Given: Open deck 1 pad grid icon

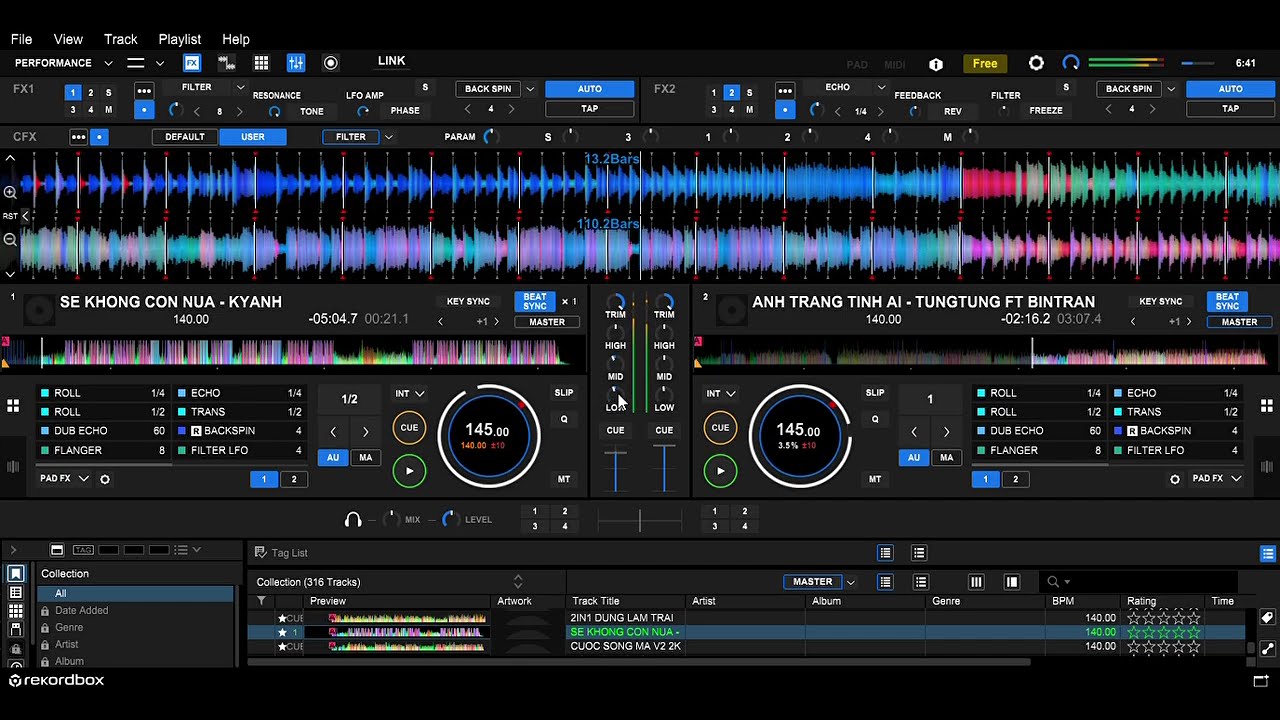Looking at the screenshot, I should 13,405.
